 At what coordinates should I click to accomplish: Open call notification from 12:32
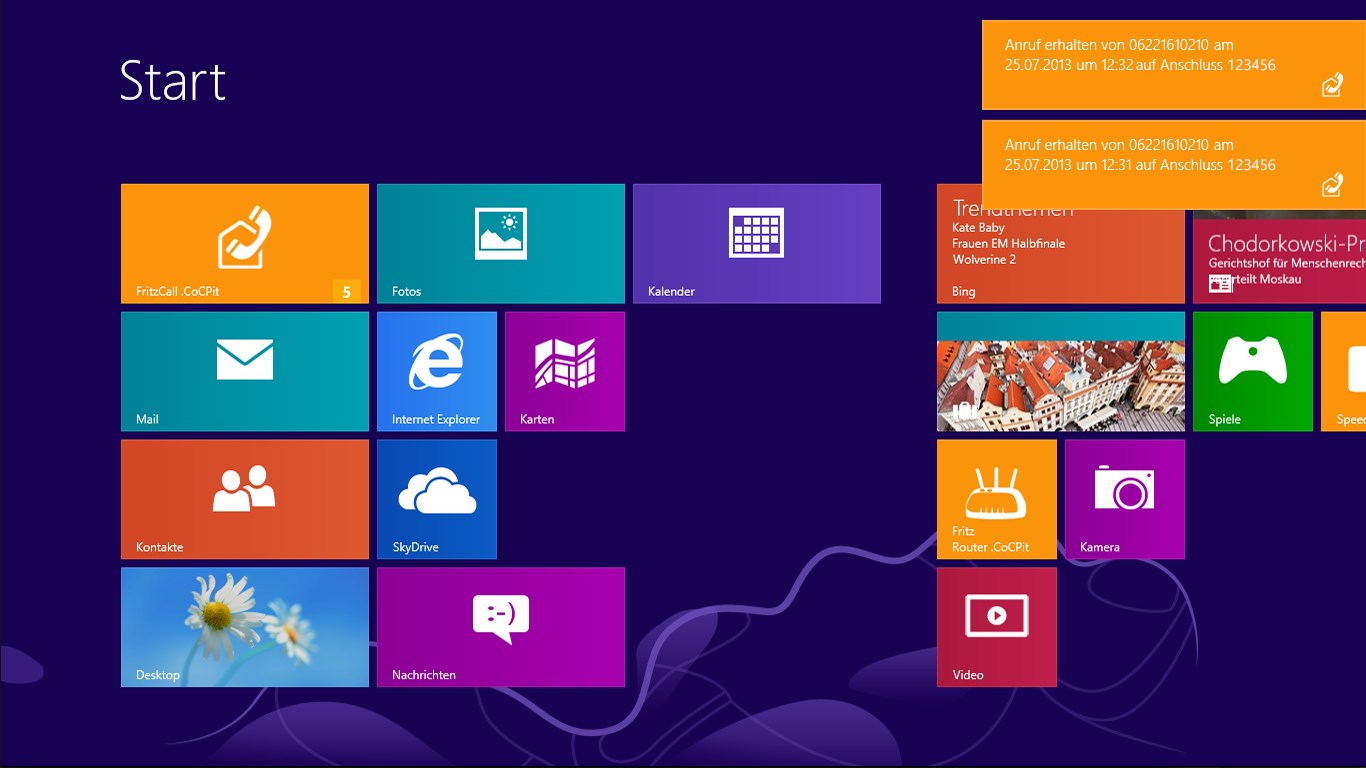1174,65
